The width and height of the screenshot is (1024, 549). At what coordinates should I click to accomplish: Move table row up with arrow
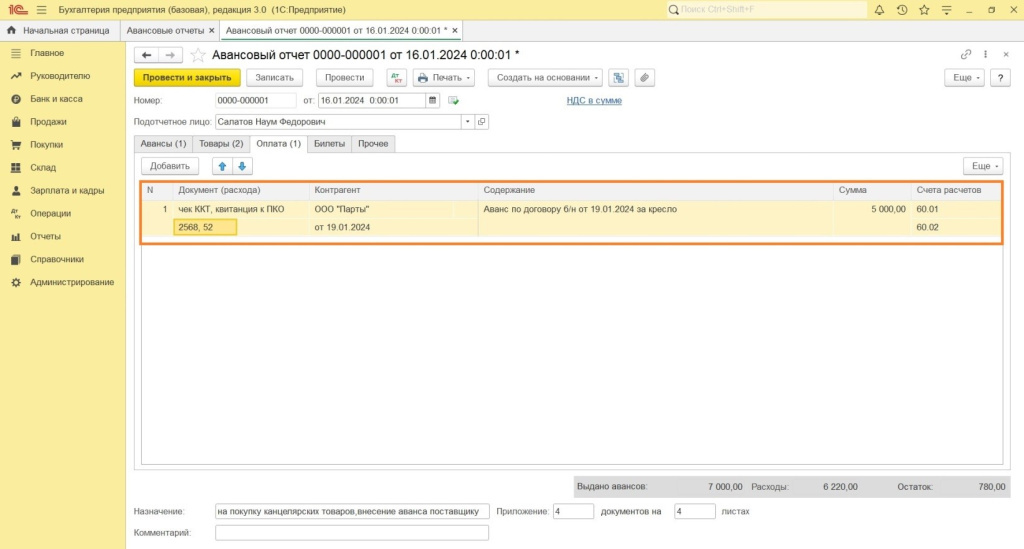[222, 166]
